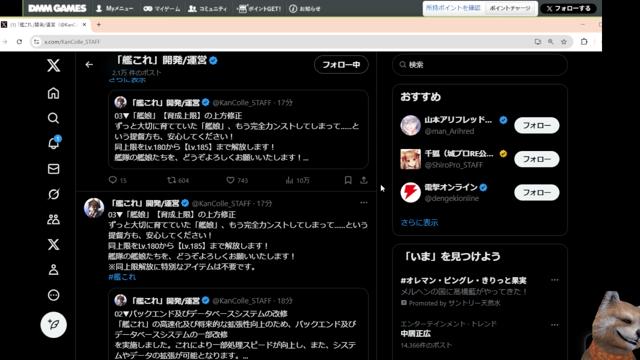Click the 検索 search field
Viewport: 640px width, 360px height.
(x=480, y=64)
